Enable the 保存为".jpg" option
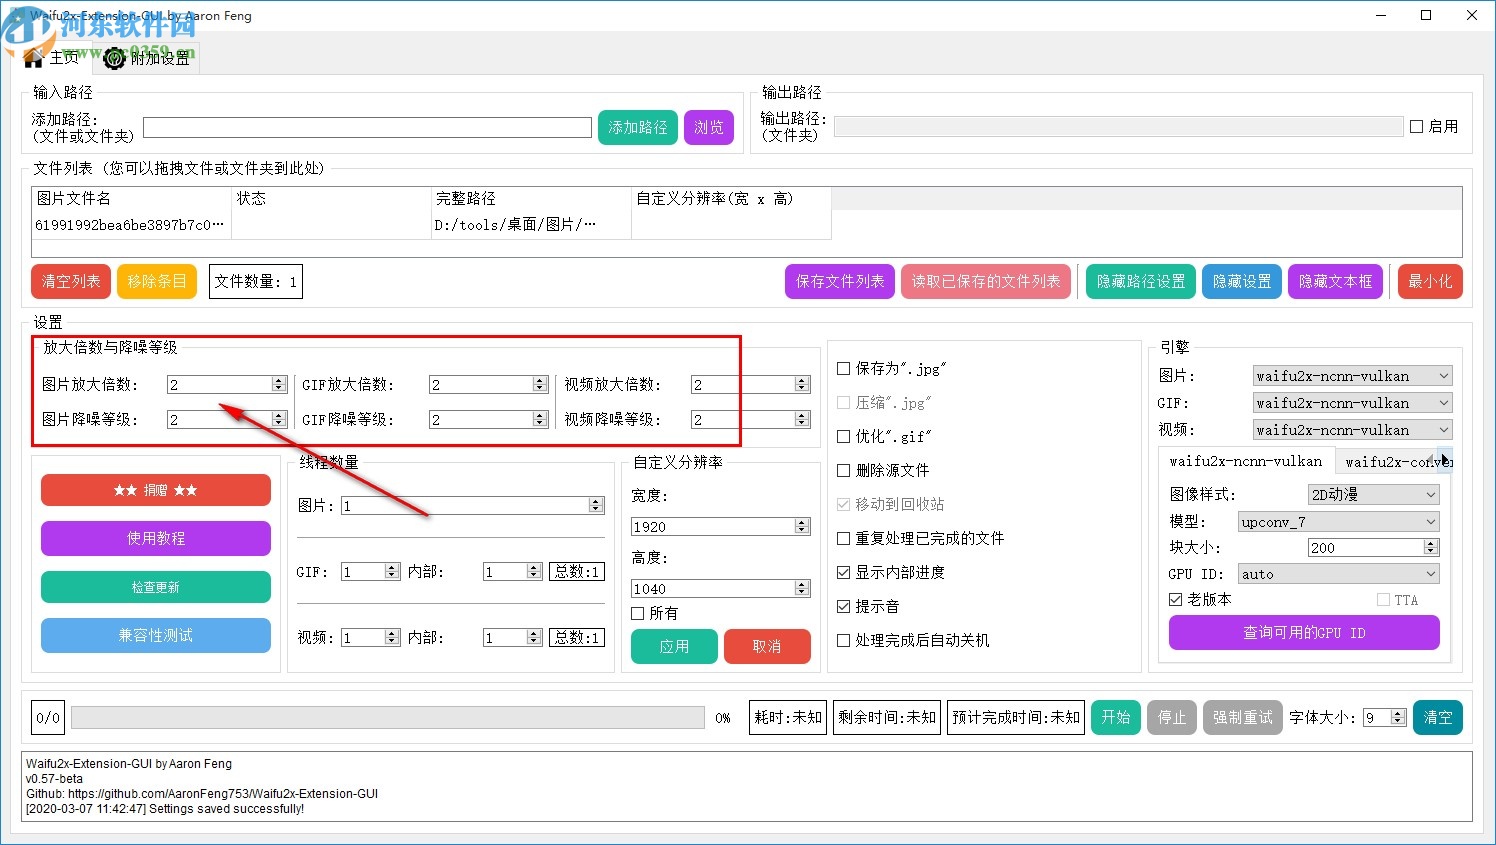The image size is (1496, 845). coord(843,368)
